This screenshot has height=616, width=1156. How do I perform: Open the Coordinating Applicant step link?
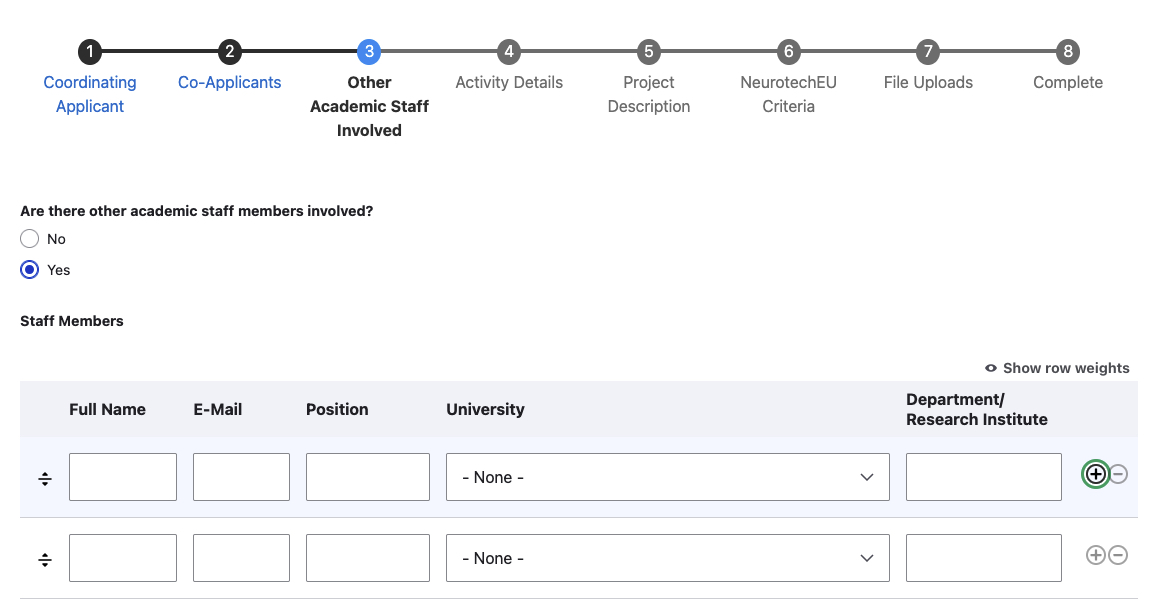click(90, 94)
